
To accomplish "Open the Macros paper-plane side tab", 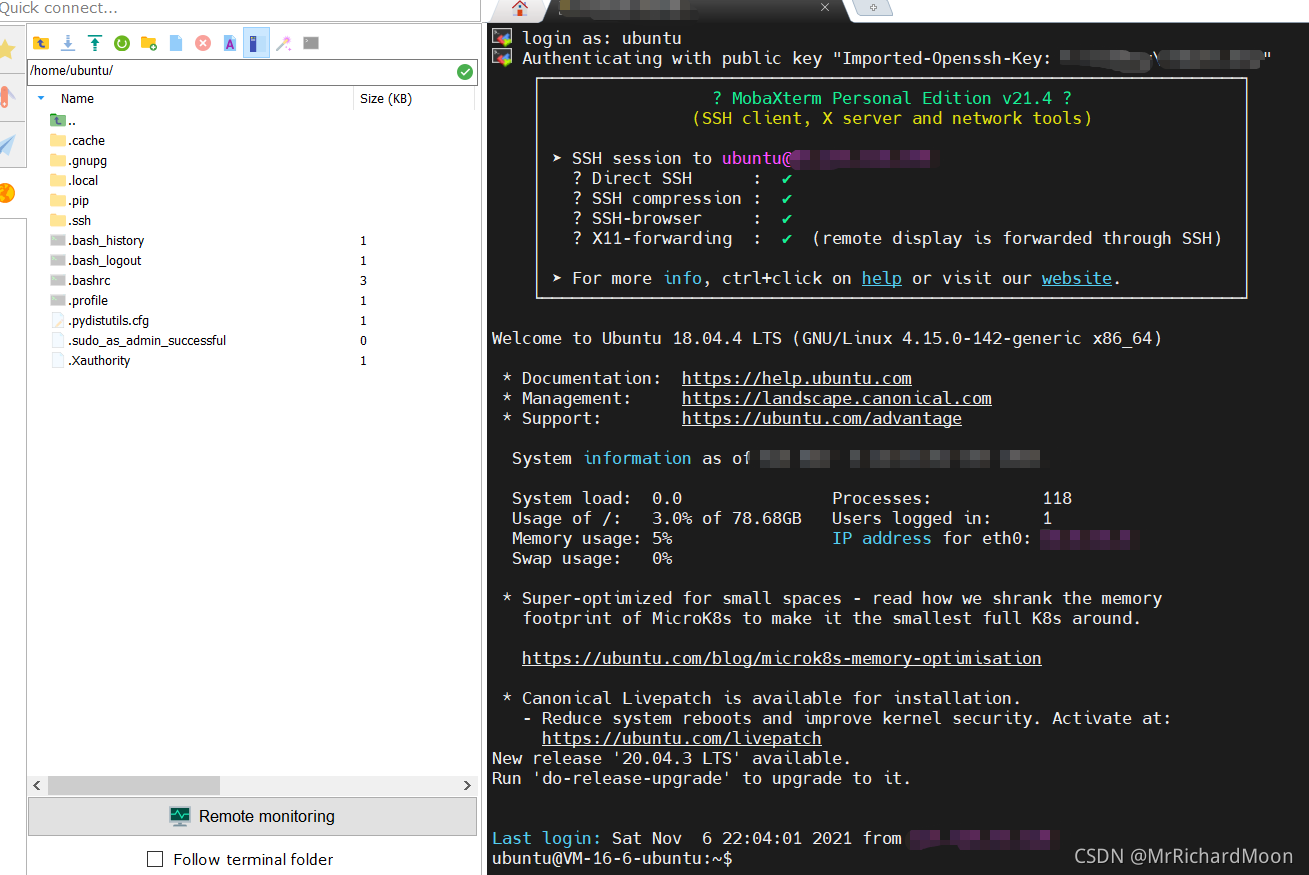I will point(8,145).
